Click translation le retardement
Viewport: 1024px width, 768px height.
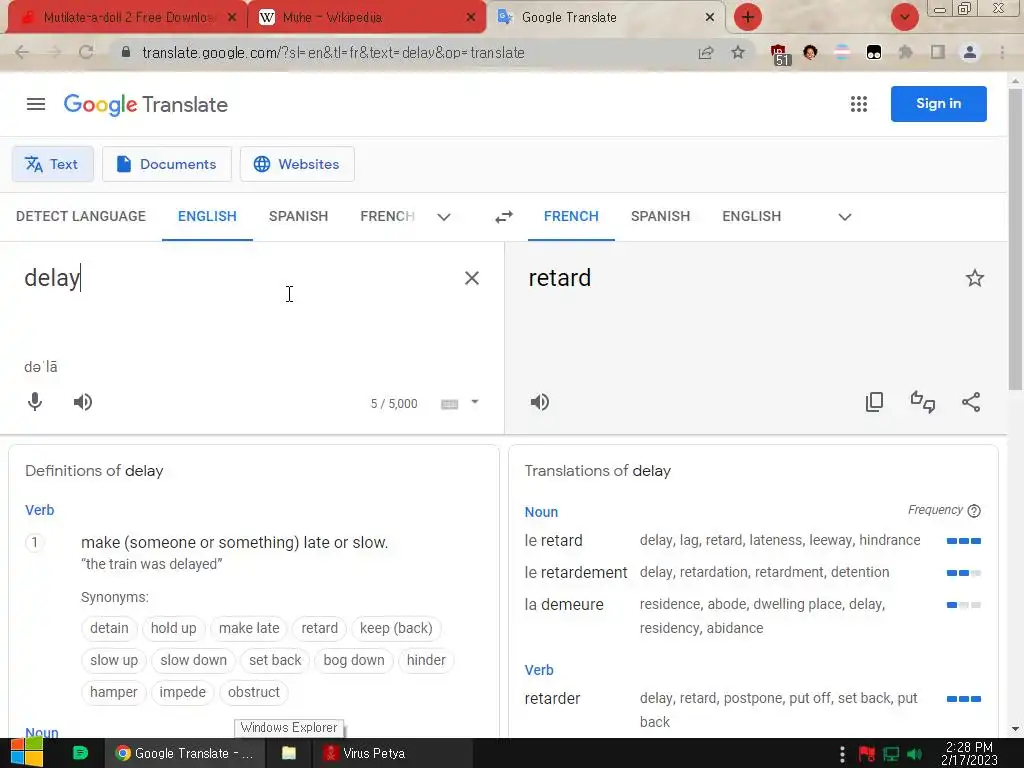576,573
